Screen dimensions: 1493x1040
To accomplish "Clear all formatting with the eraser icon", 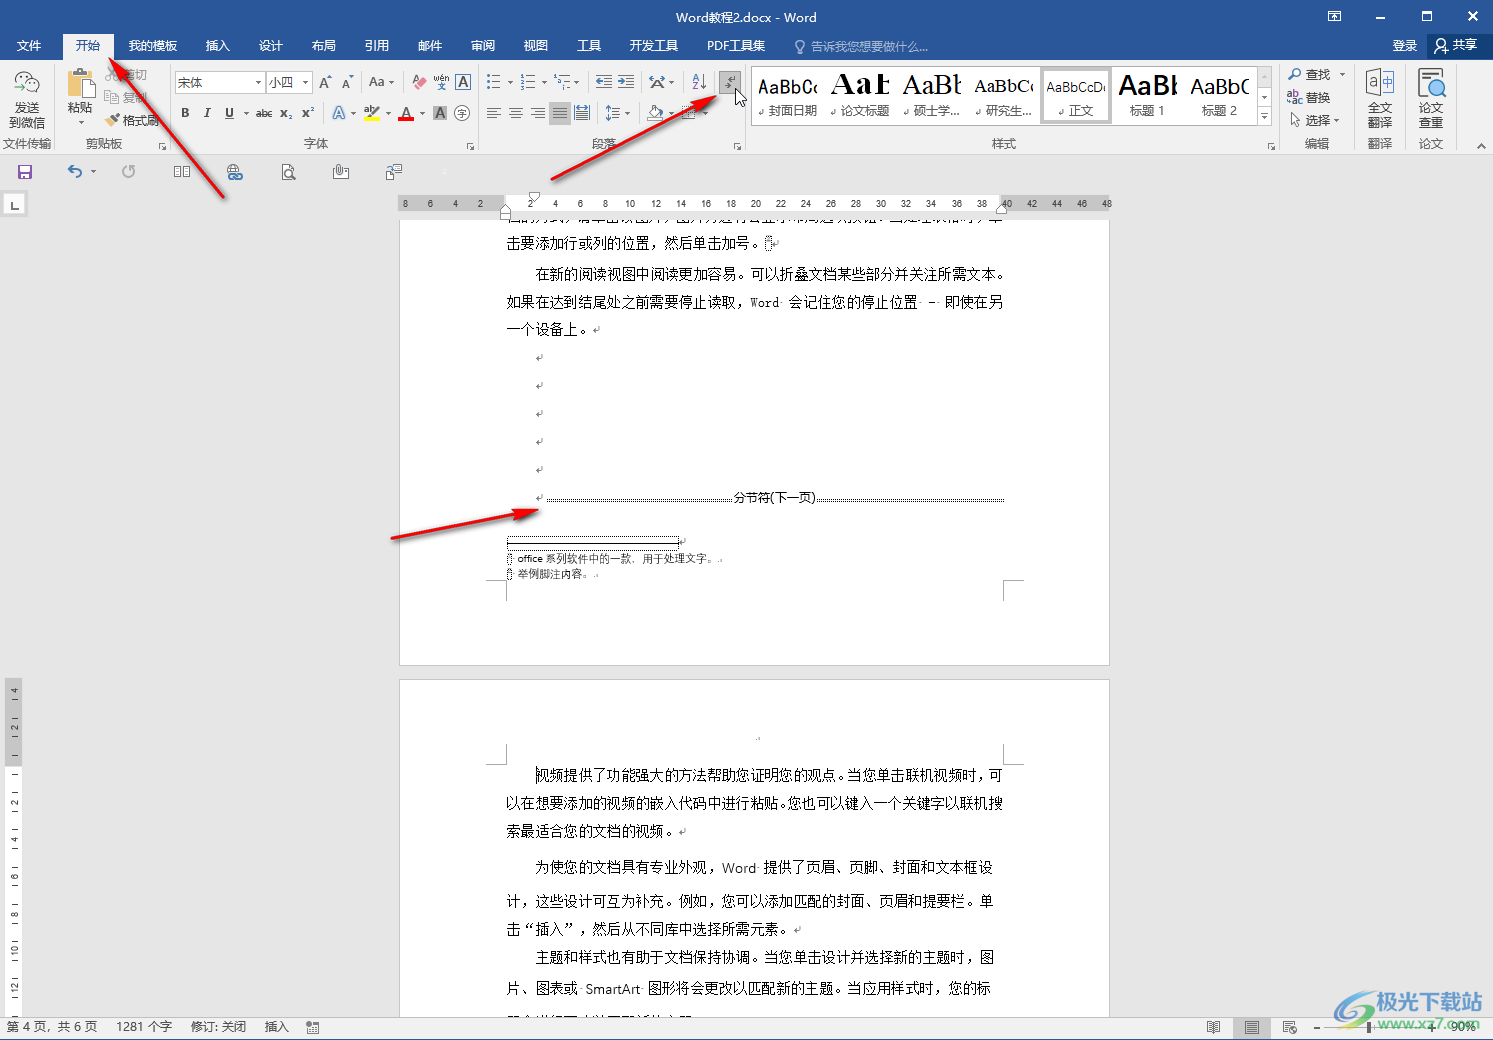I will pos(419,82).
